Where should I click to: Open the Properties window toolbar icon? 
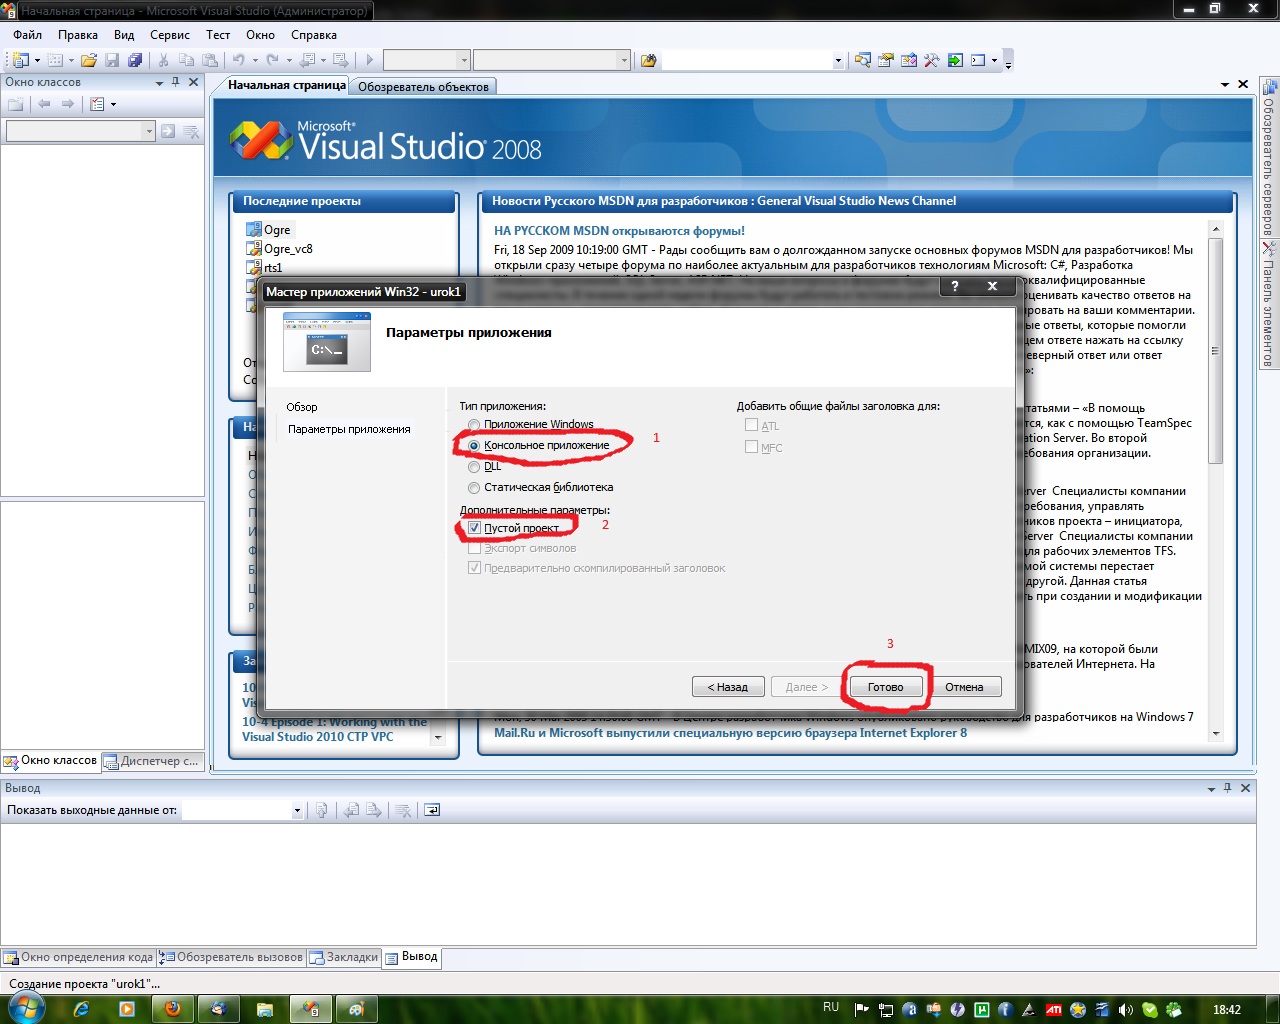(886, 60)
